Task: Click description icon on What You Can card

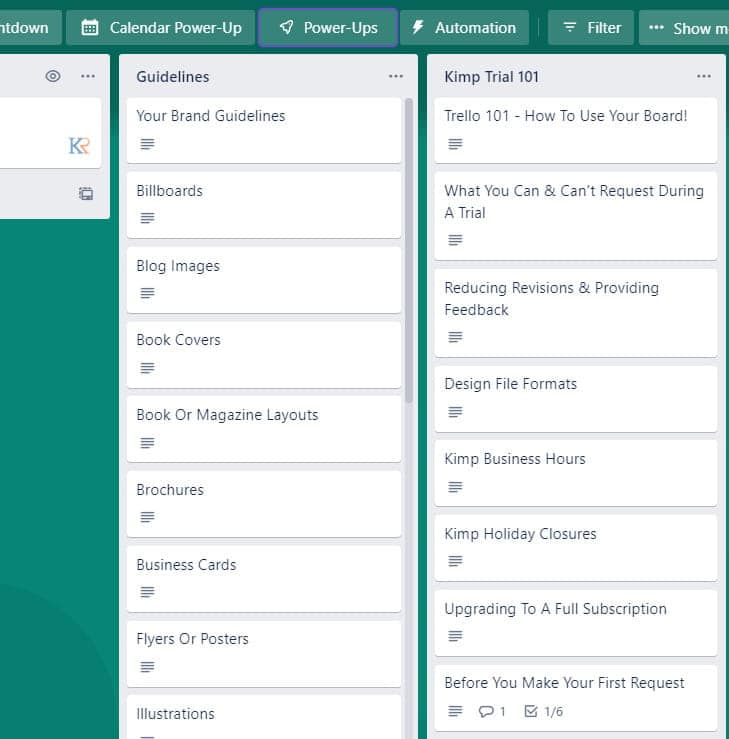Action: (x=455, y=240)
